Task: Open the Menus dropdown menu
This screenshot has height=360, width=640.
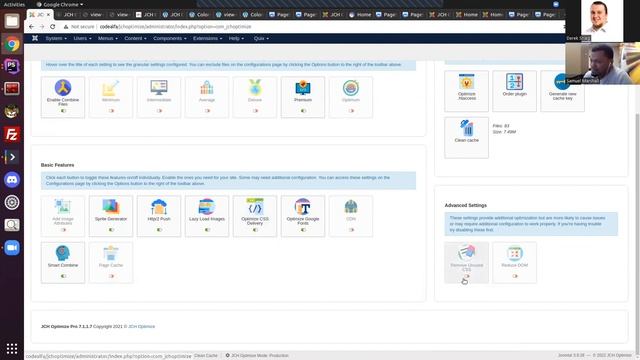Action: click(107, 38)
